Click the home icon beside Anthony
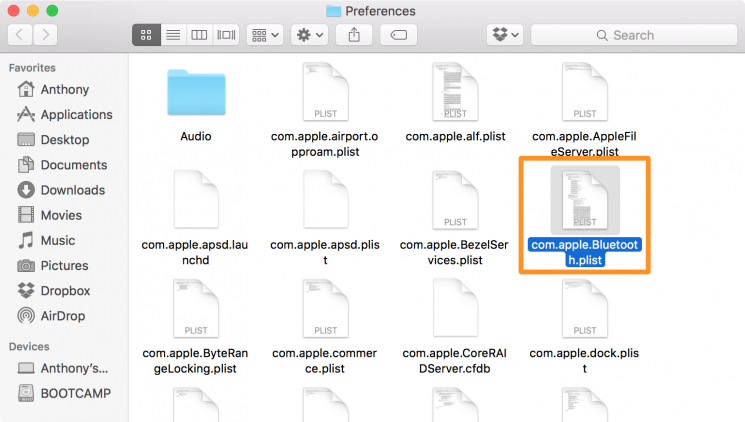745x422 pixels. 26,89
